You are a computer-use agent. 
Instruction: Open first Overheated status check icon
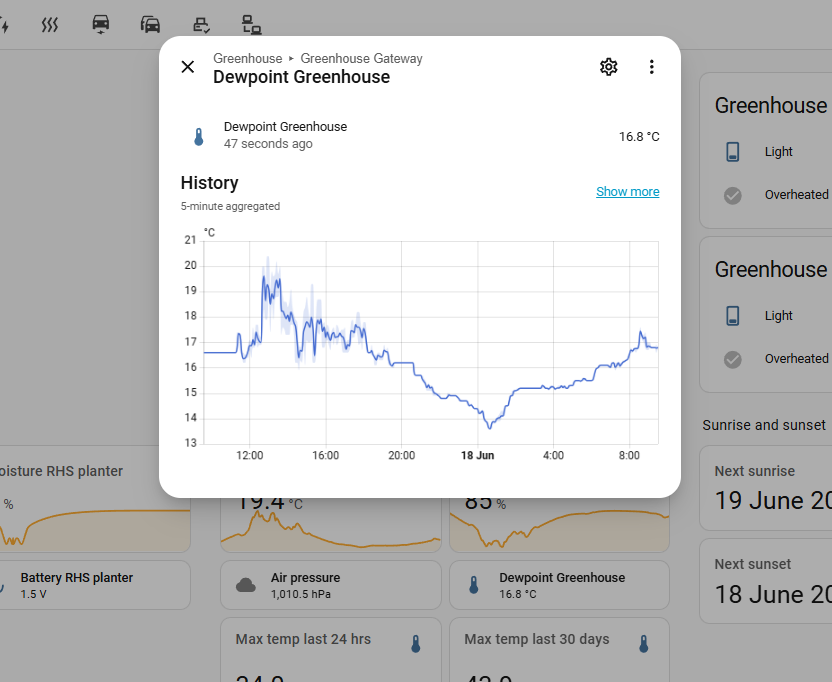(733, 195)
